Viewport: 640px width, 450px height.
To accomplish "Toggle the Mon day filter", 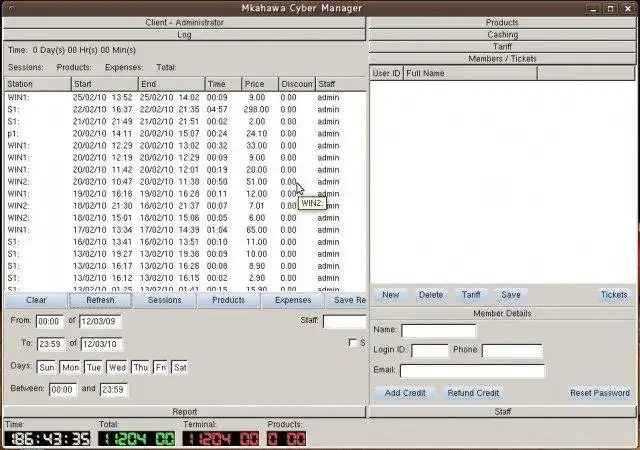I will [x=70, y=368].
